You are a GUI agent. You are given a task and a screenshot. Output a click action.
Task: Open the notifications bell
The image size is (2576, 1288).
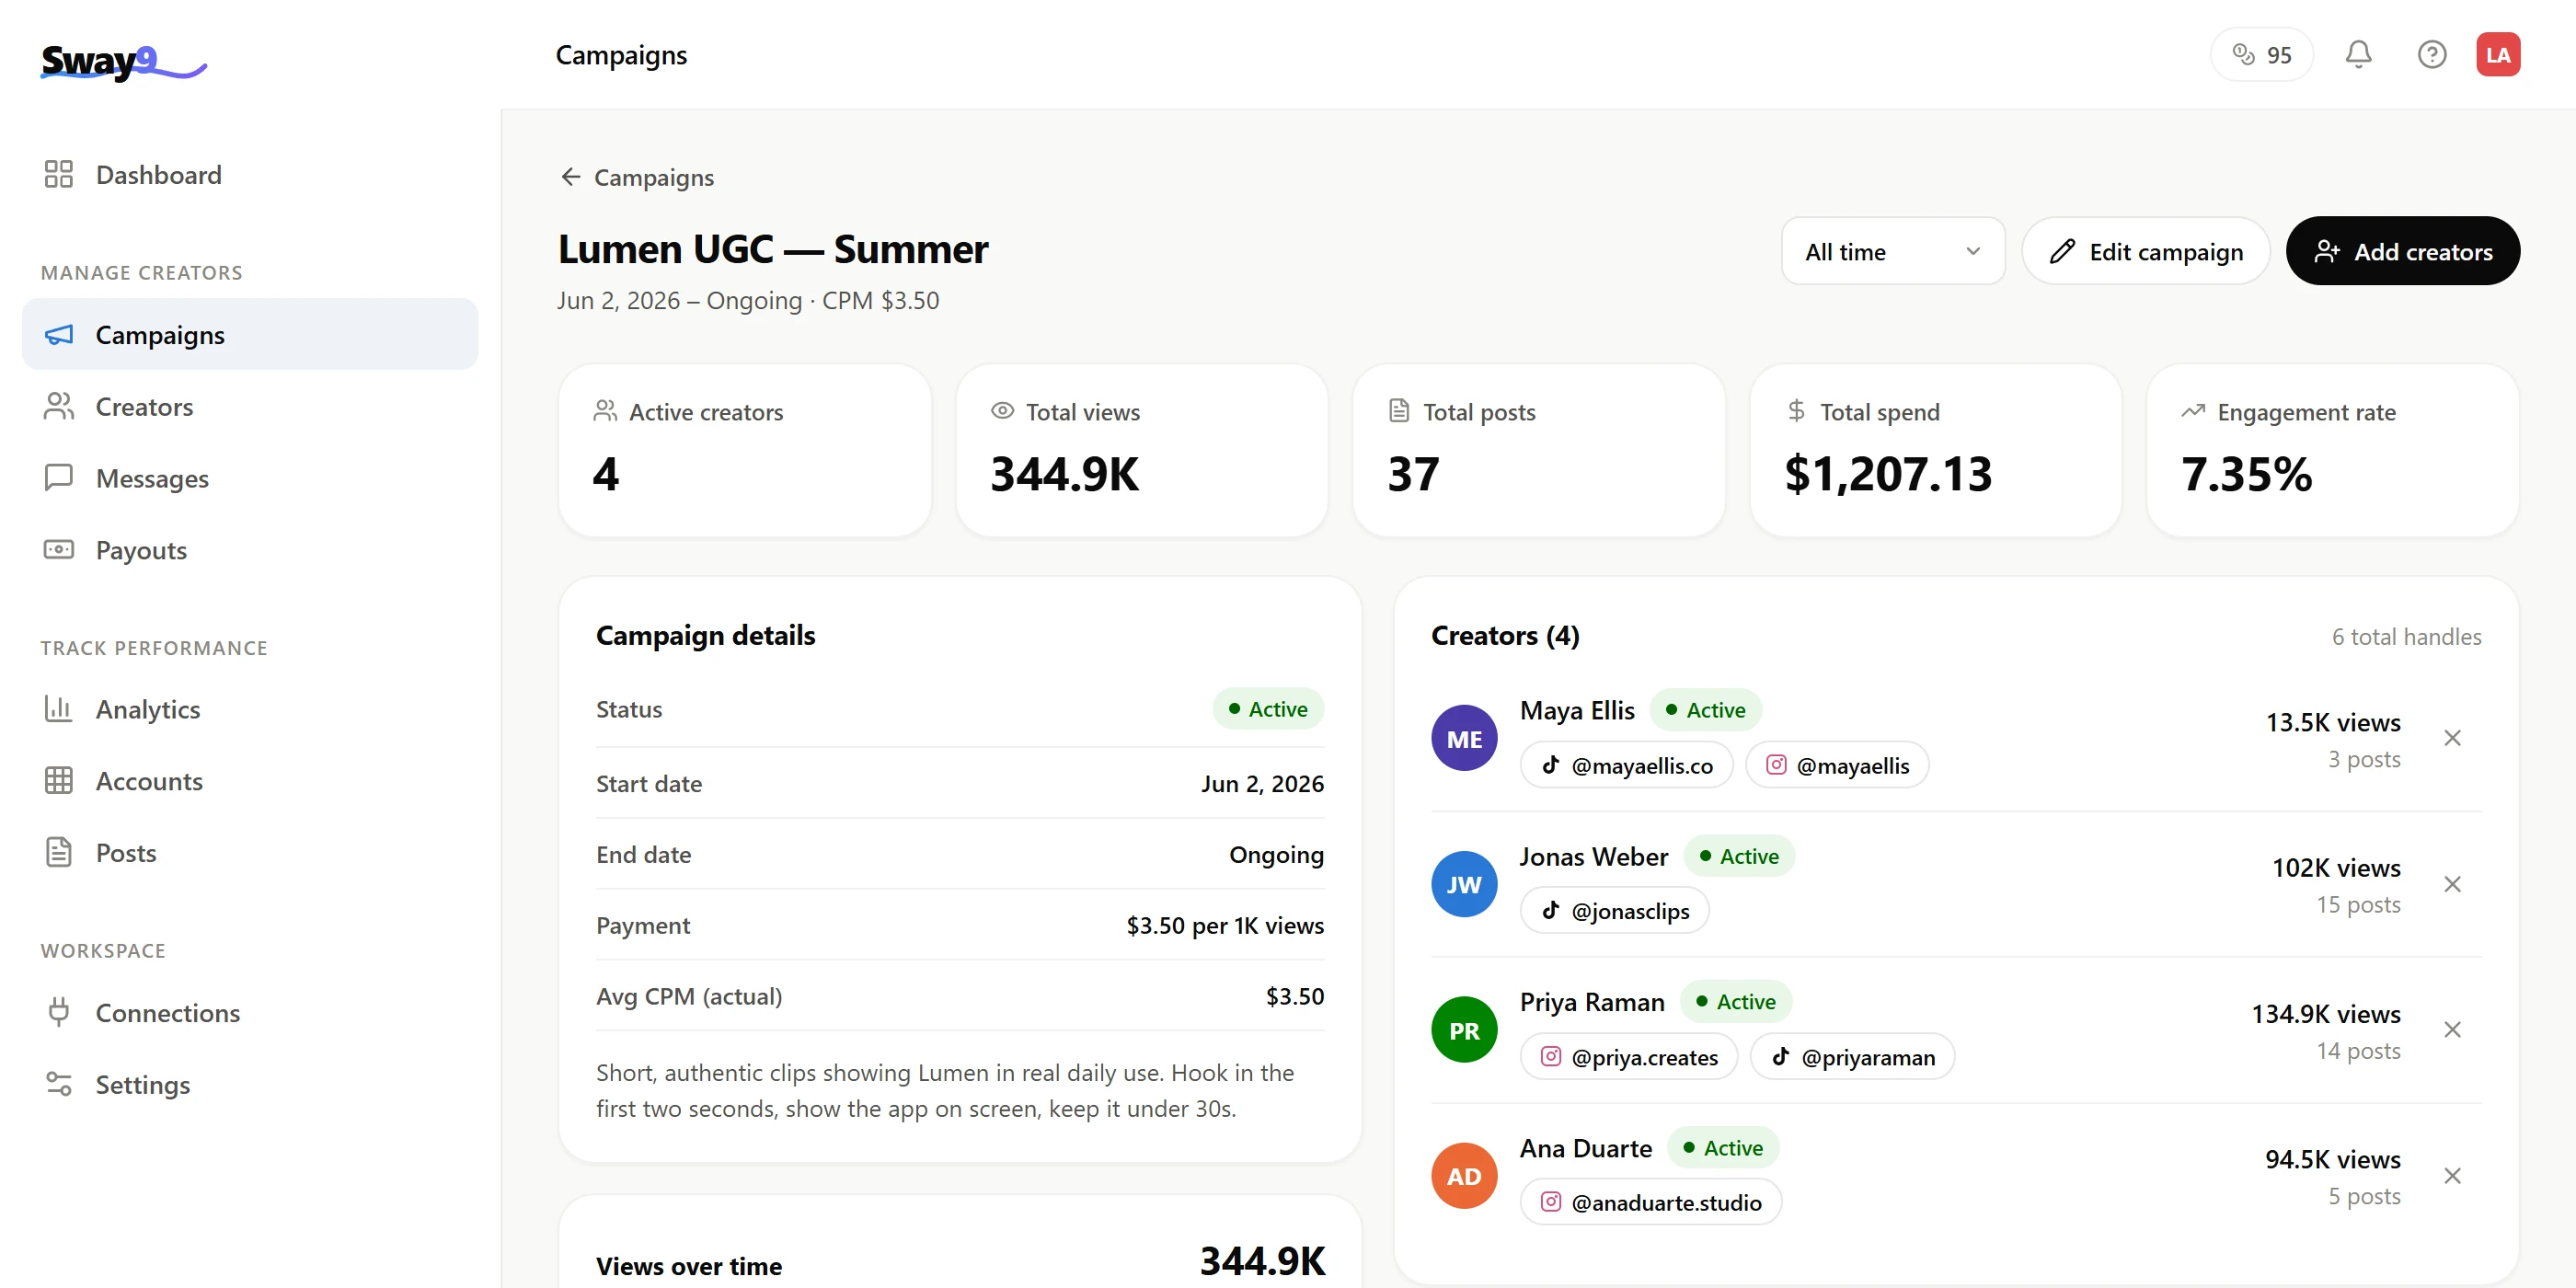click(2358, 54)
